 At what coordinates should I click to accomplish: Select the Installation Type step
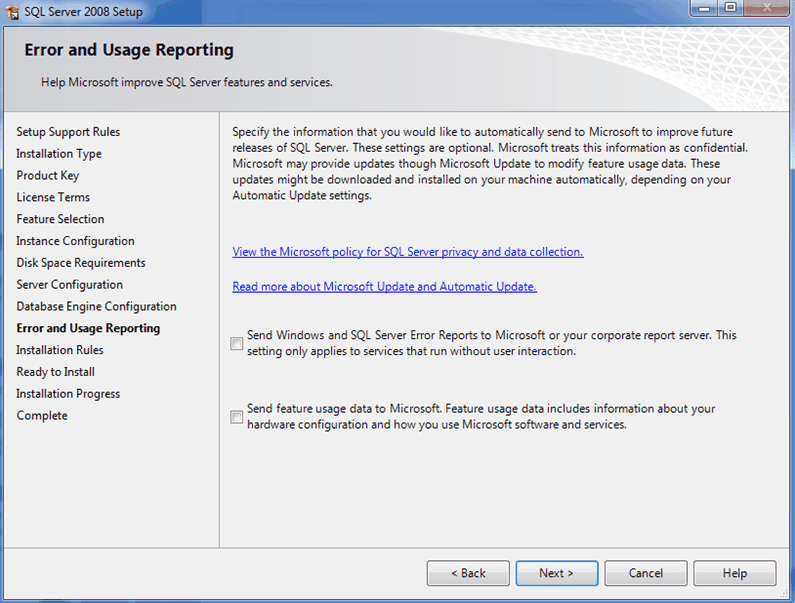point(59,154)
